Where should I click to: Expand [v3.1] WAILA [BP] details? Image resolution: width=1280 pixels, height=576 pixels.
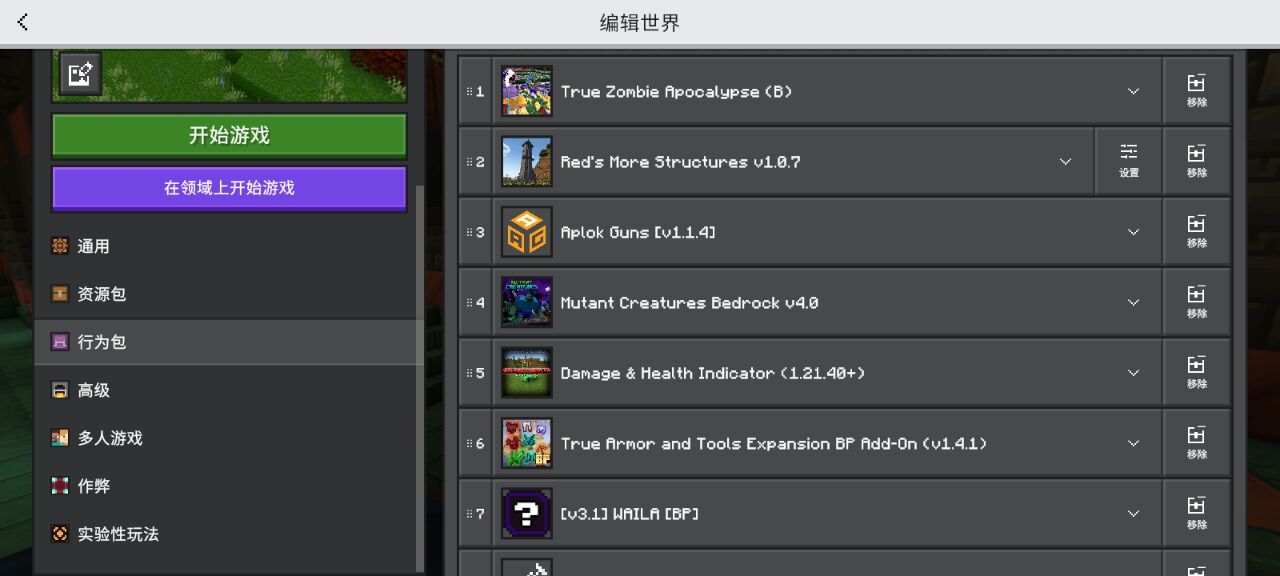point(1133,514)
